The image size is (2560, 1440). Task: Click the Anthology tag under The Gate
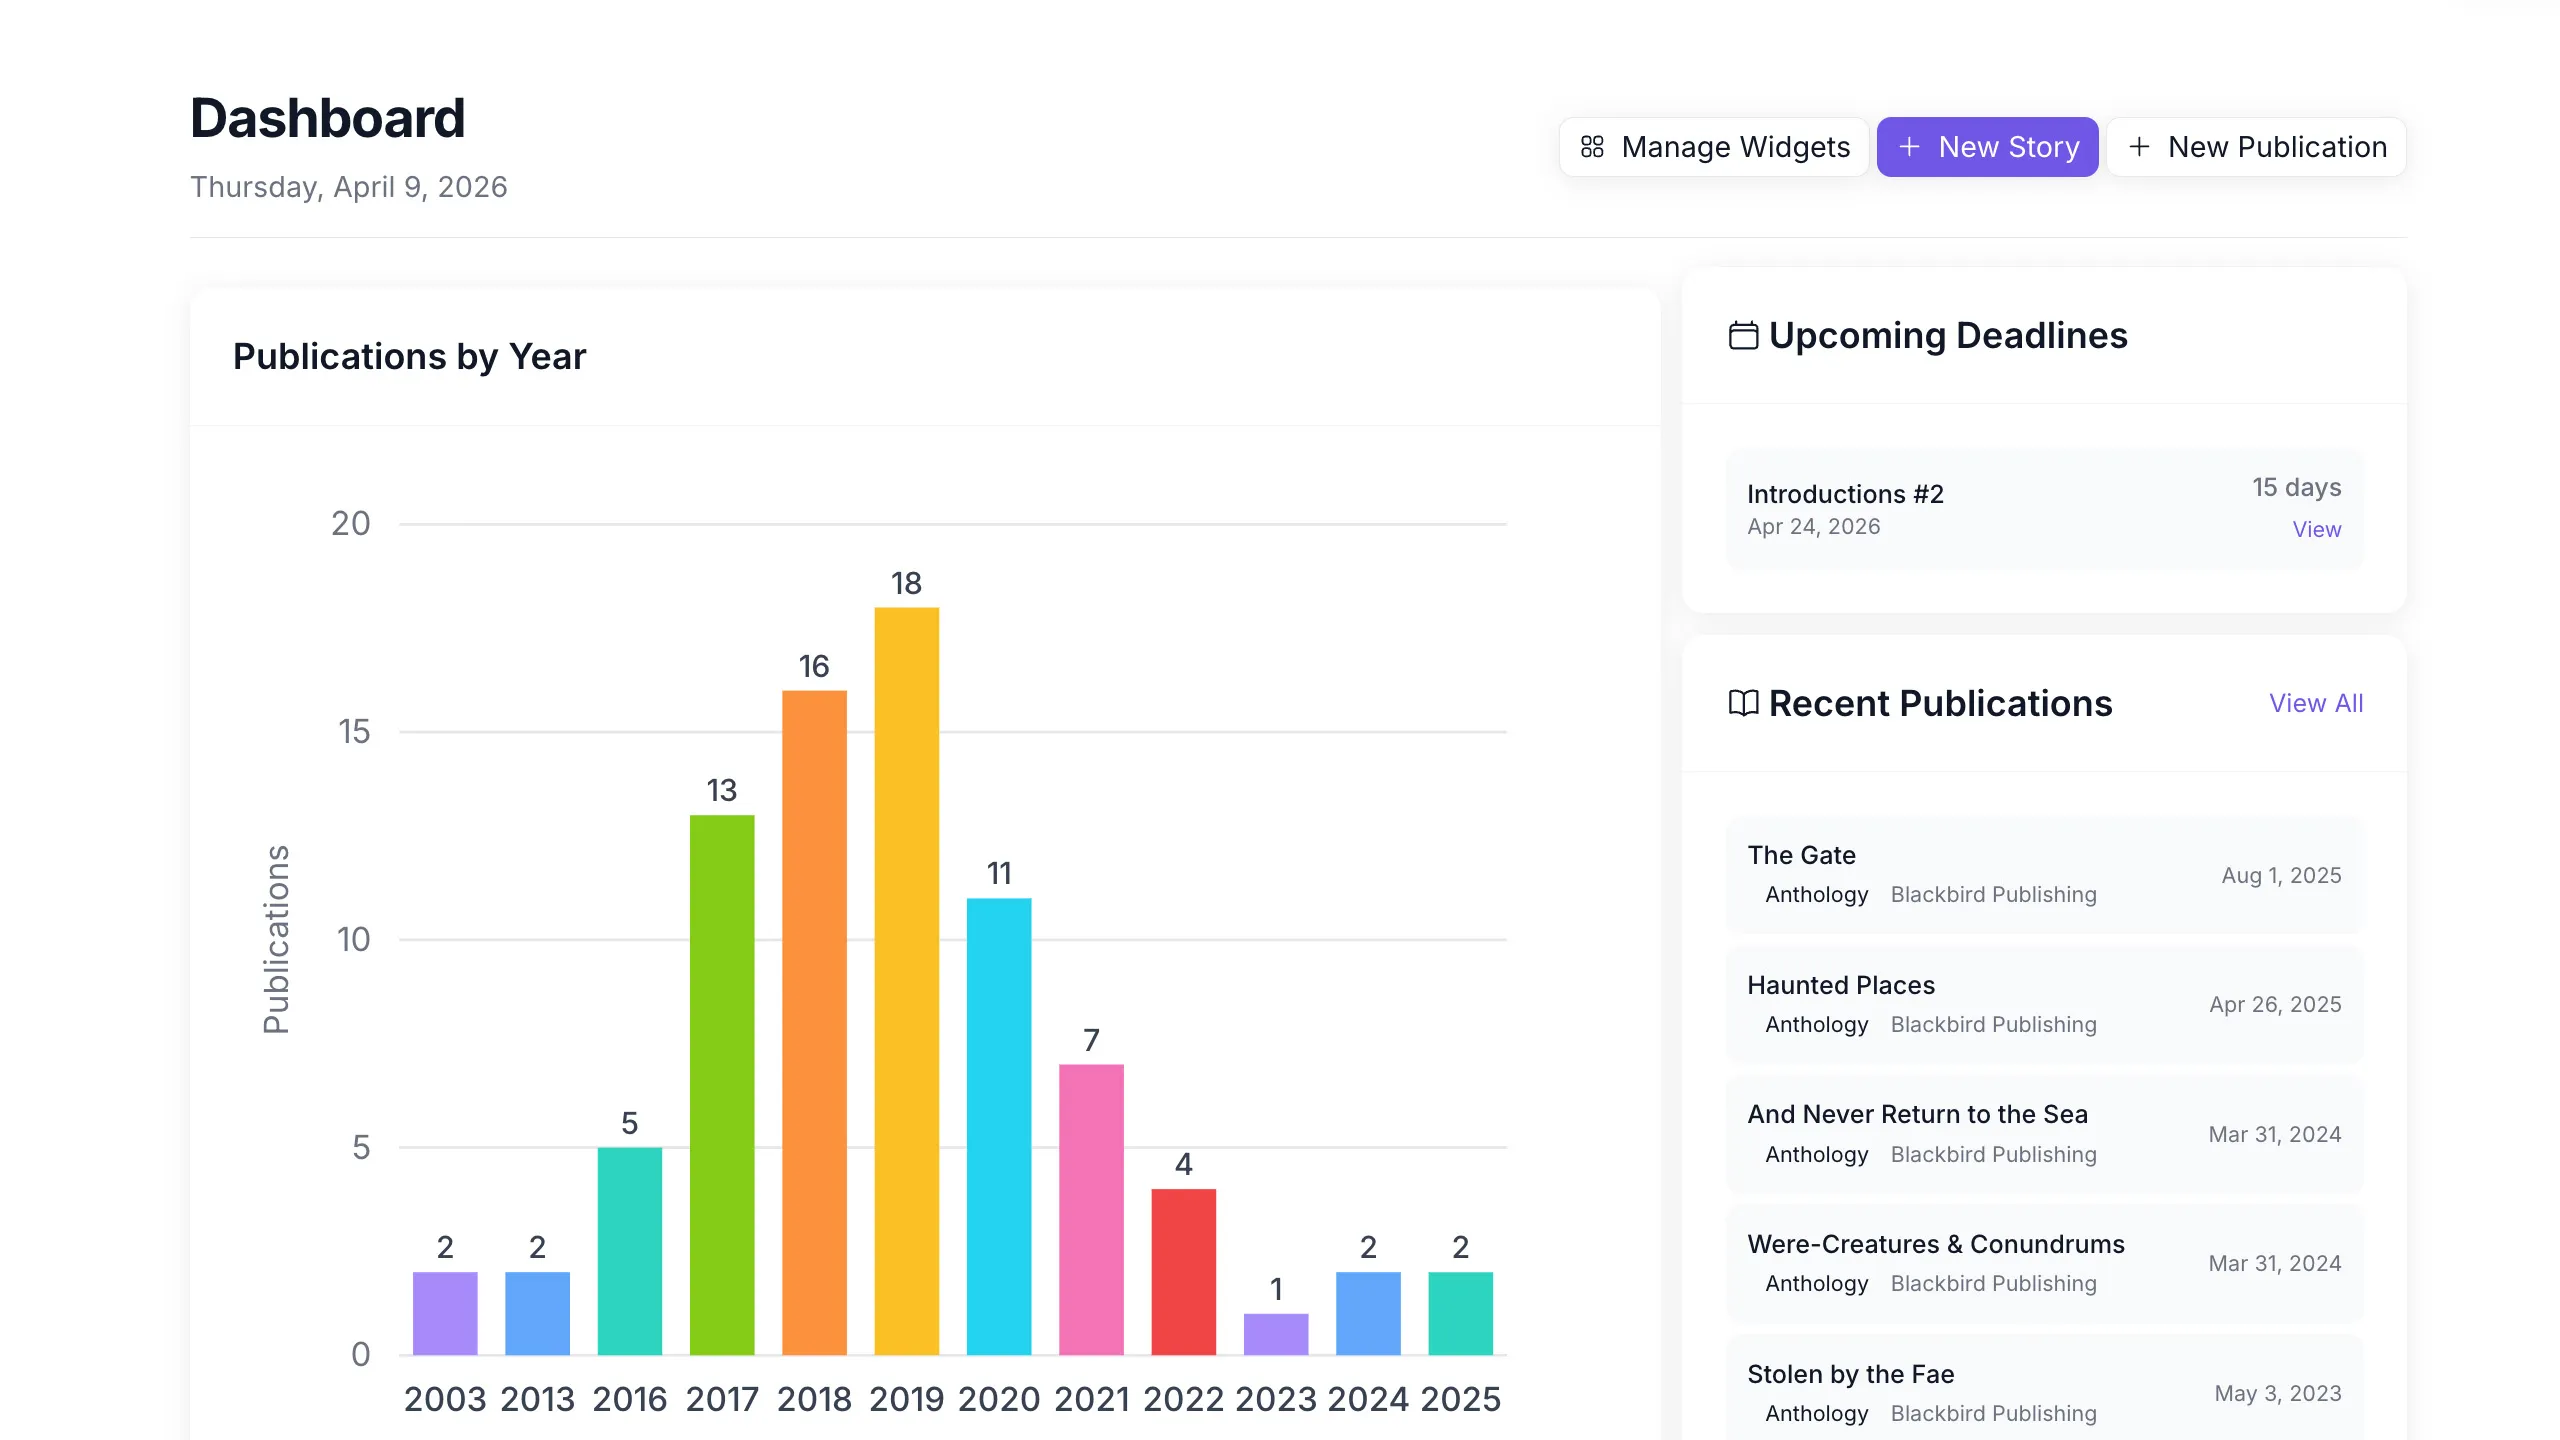[1816, 894]
